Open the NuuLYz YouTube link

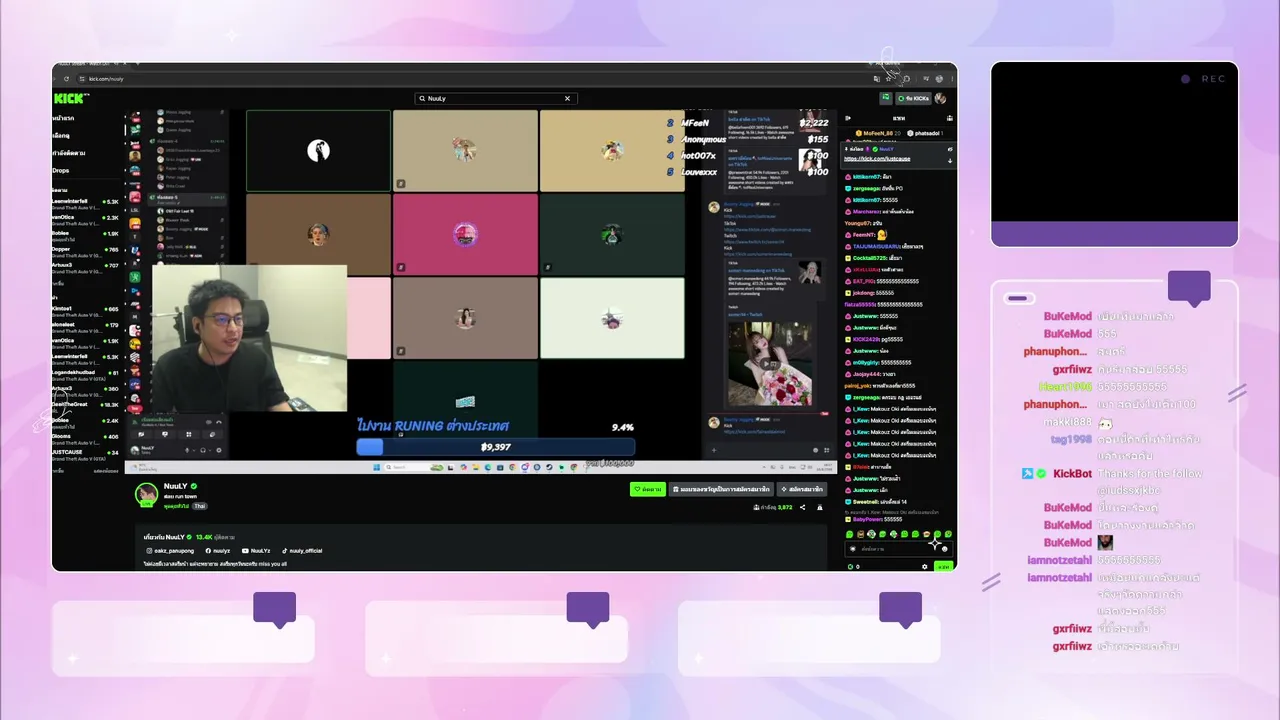[x=256, y=550]
